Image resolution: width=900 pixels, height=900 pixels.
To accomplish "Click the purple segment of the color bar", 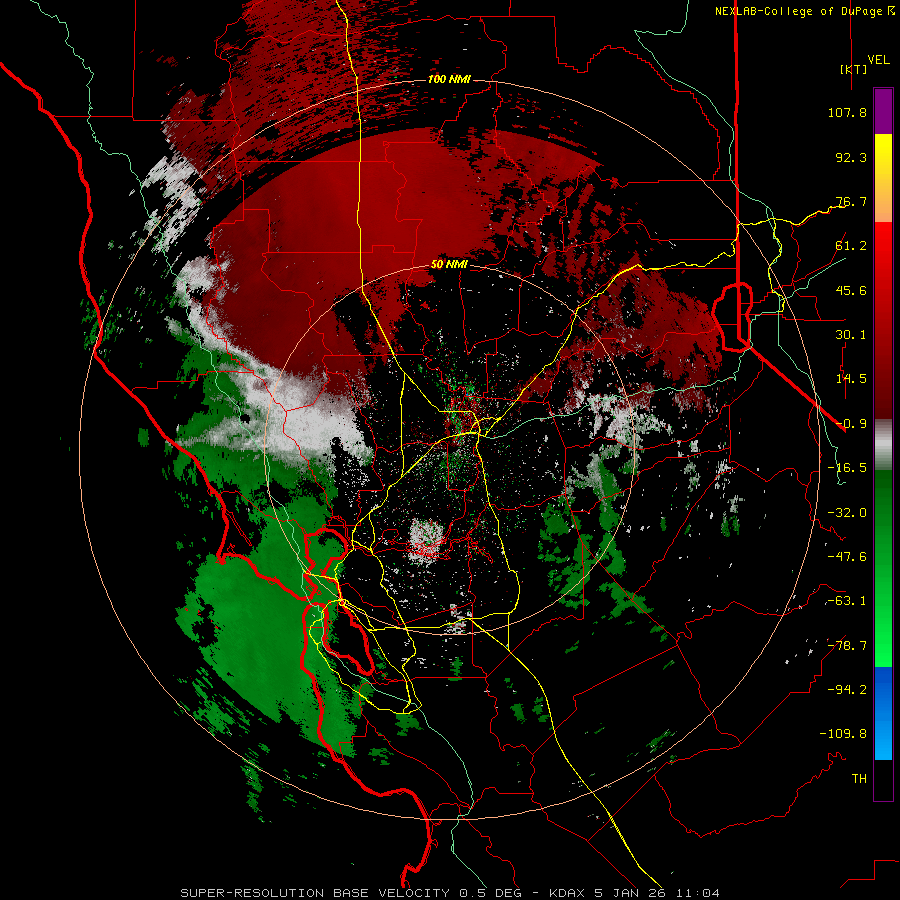I will (x=883, y=111).
